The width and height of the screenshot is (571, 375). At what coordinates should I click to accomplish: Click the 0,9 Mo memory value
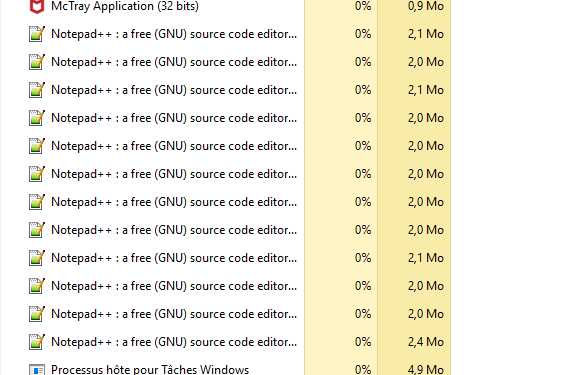tap(426, 6)
